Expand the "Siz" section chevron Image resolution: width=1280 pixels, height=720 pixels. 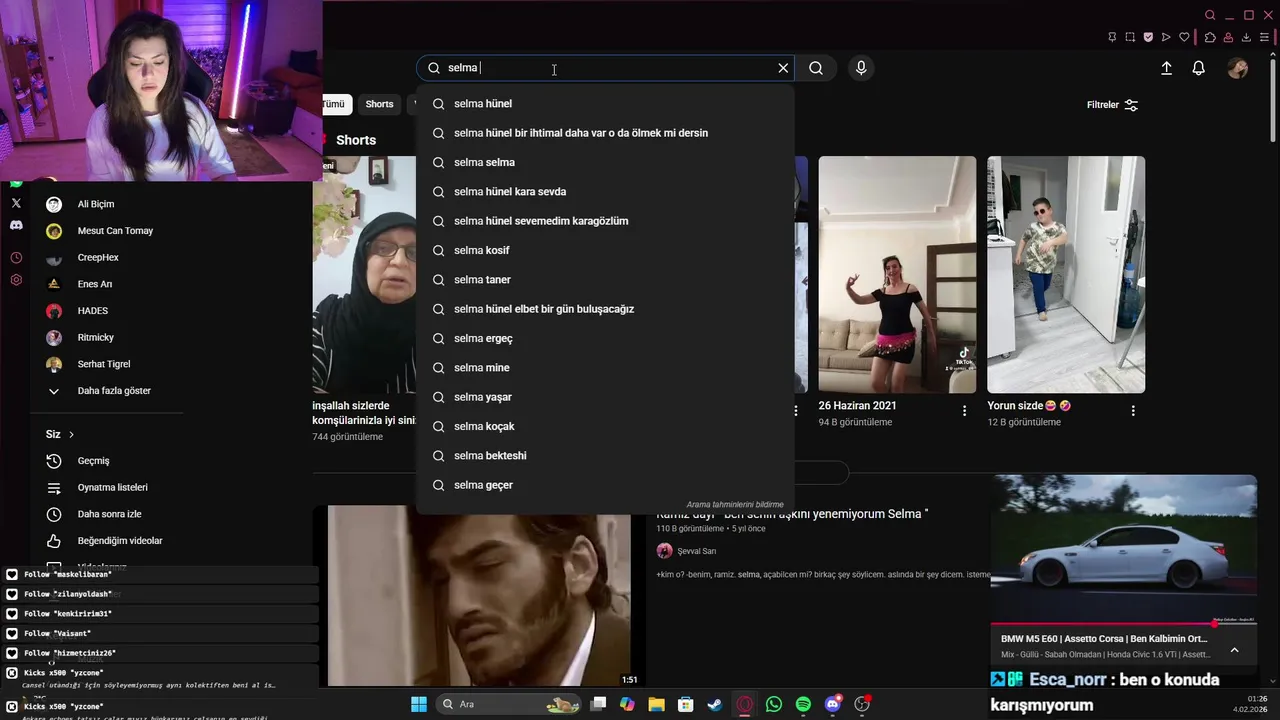tap(72, 434)
